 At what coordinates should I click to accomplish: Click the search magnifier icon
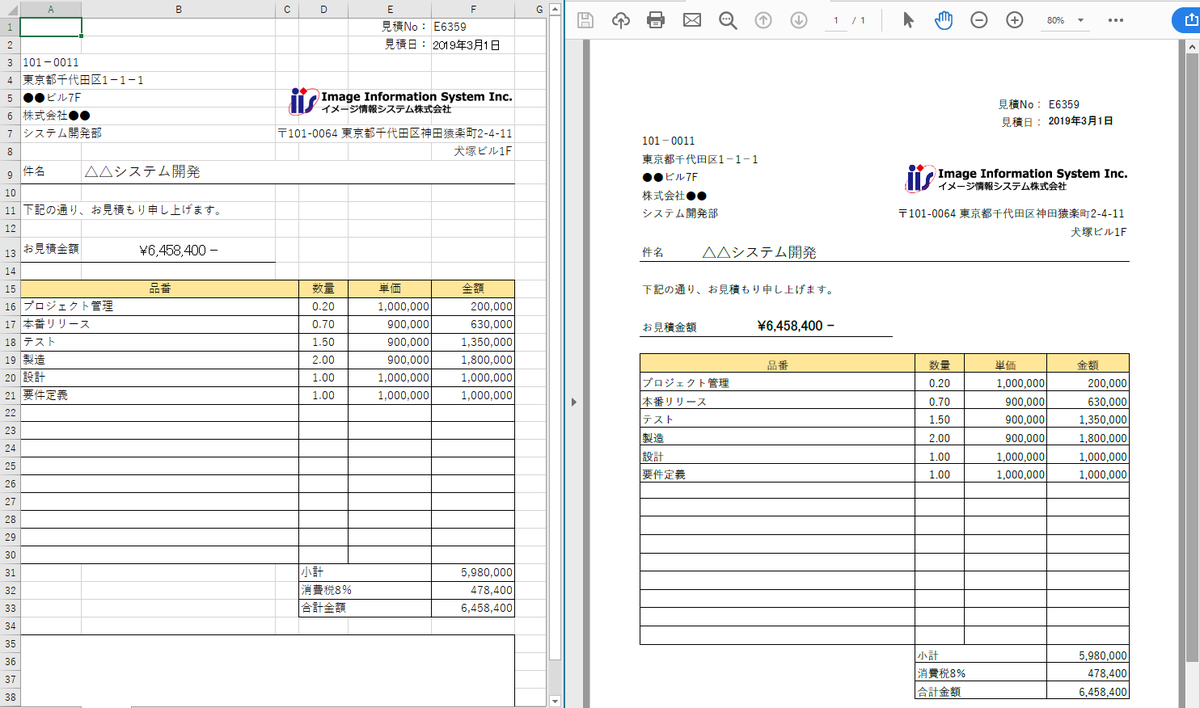click(727, 19)
